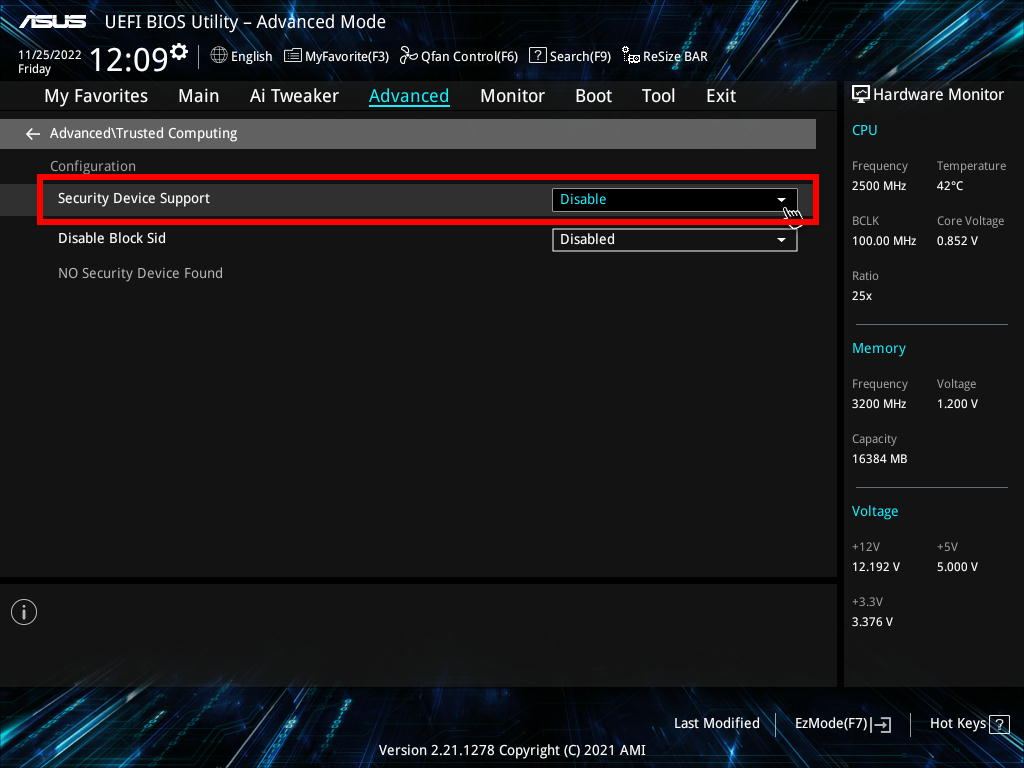
Task: Click the 25x ratio value
Action: [861, 296]
